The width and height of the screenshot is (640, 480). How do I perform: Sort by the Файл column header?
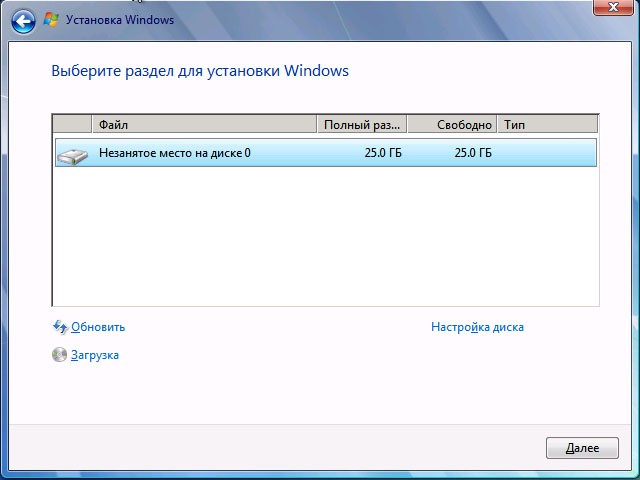click(x=204, y=124)
